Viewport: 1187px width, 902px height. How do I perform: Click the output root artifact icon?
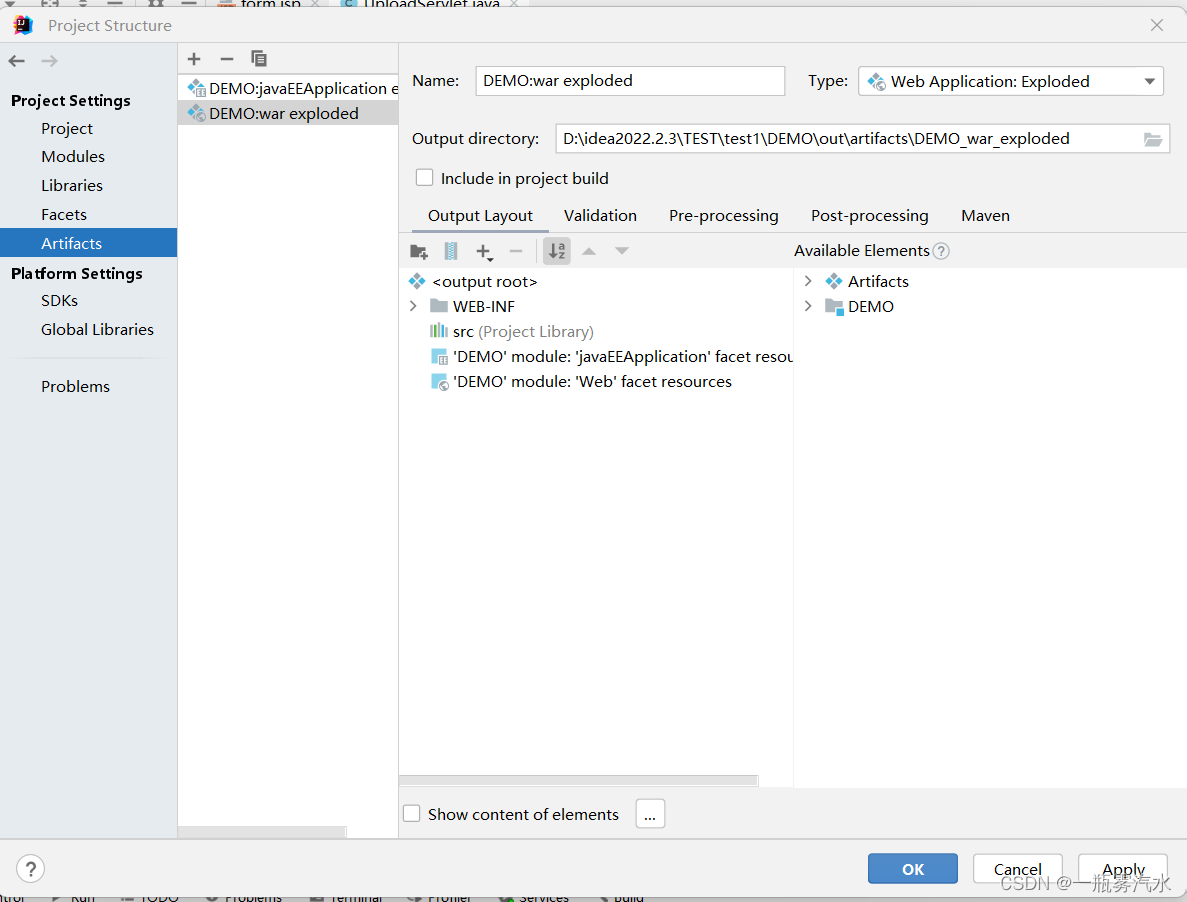pos(417,281)
